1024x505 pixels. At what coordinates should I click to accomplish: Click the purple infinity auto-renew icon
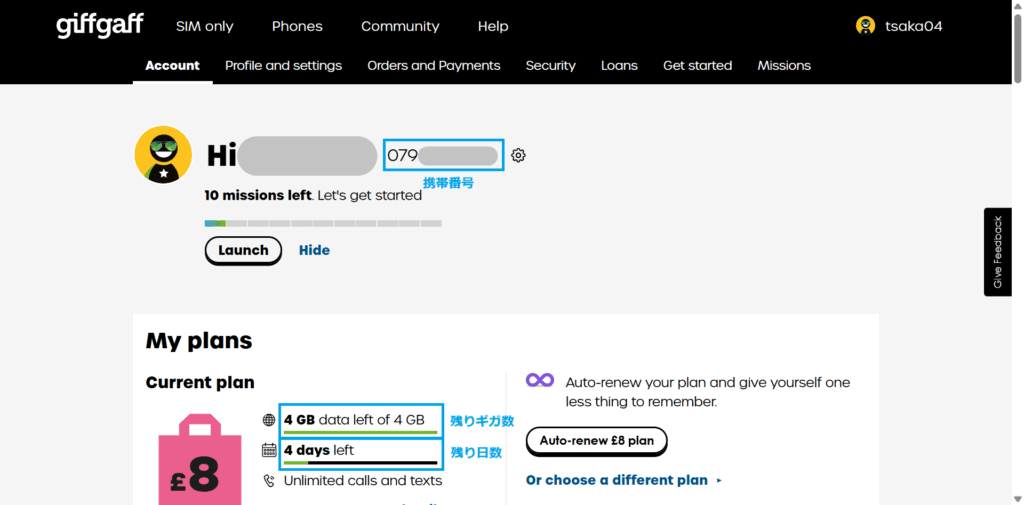coord(540,380)
